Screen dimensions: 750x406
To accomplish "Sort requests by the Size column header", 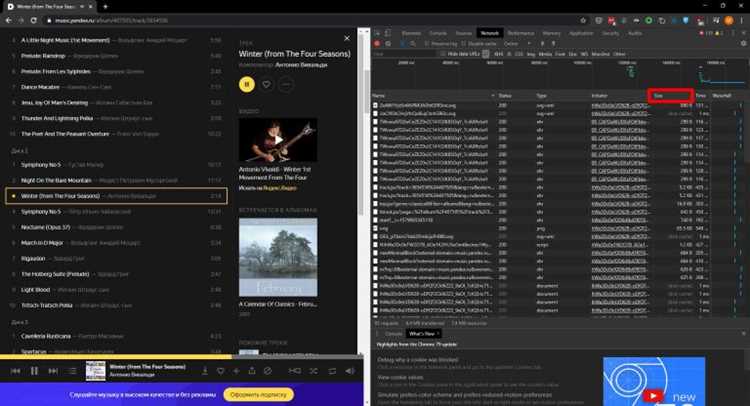I will click(669, 95).
